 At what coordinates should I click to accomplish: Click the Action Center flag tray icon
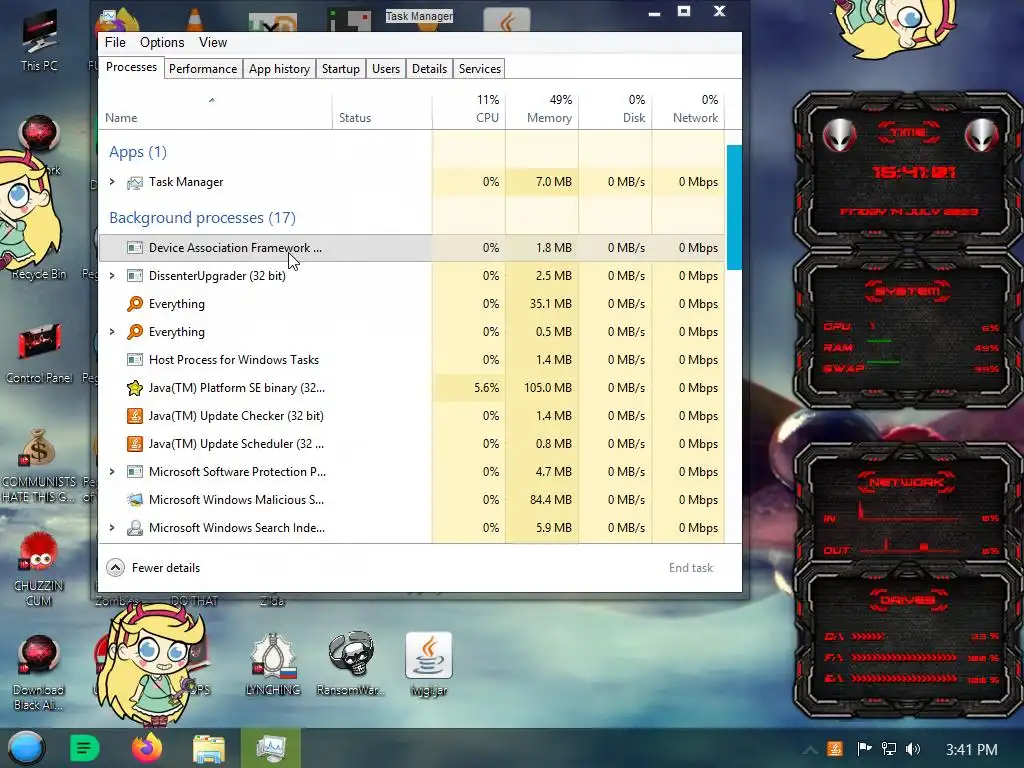point(864,749)
